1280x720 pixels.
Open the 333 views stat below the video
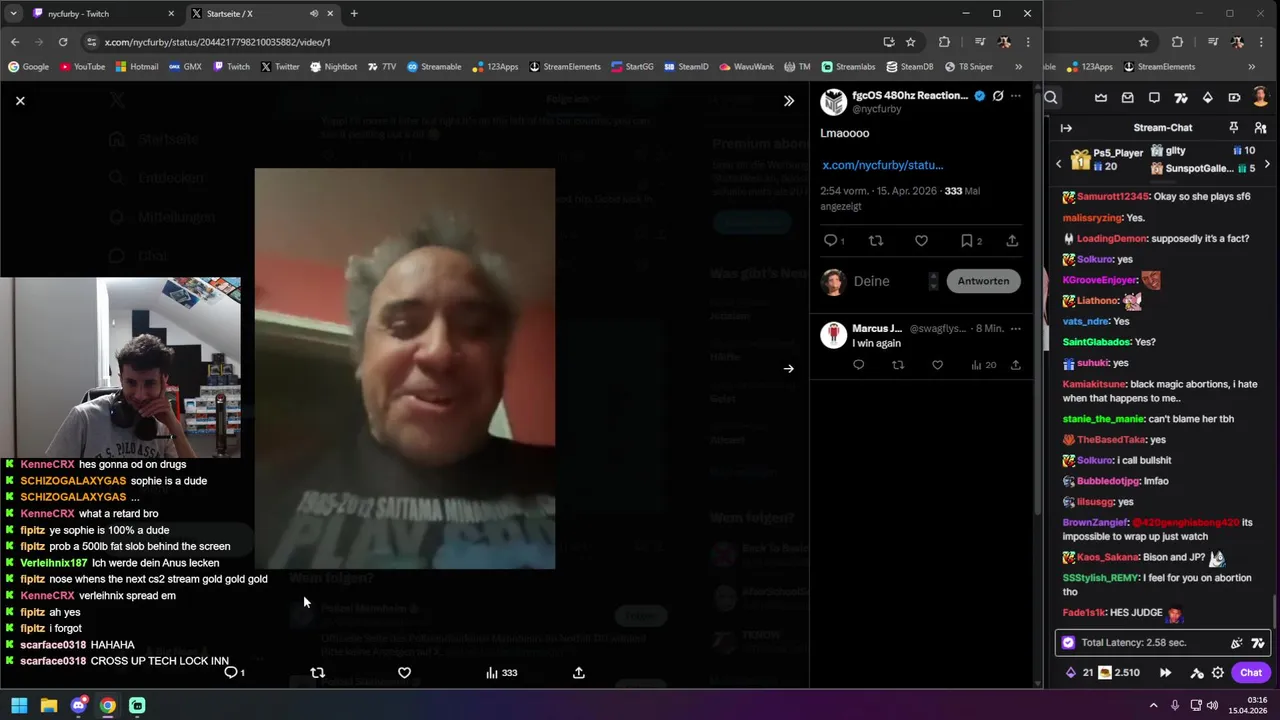pyautogui.click(x=501, y=673)
